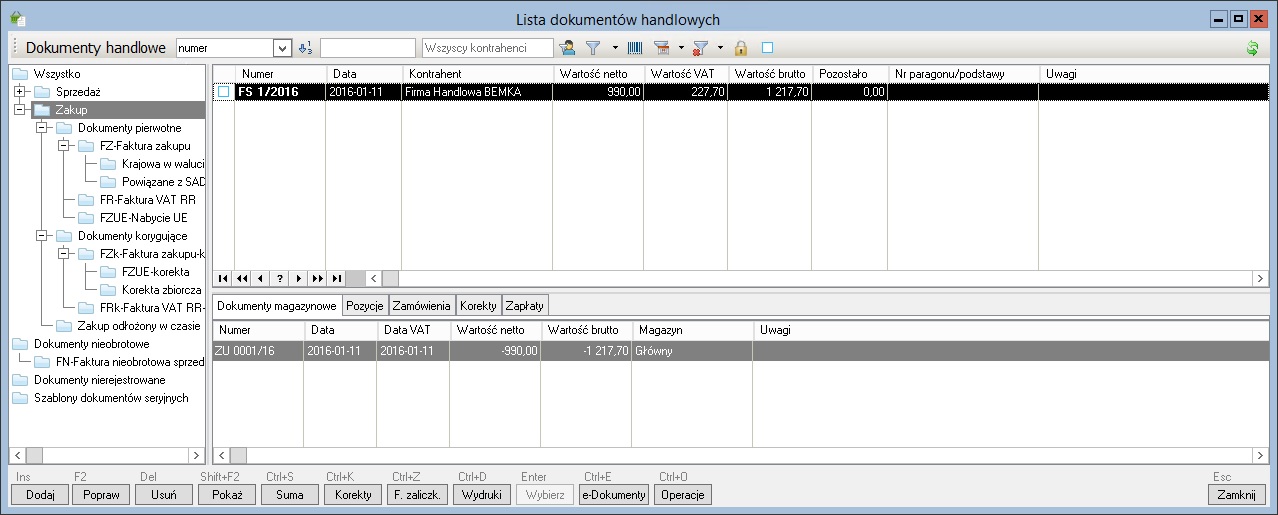Select FR-Faktura VAT RR tree item
1278x515 pixels.
click(147, 200)
